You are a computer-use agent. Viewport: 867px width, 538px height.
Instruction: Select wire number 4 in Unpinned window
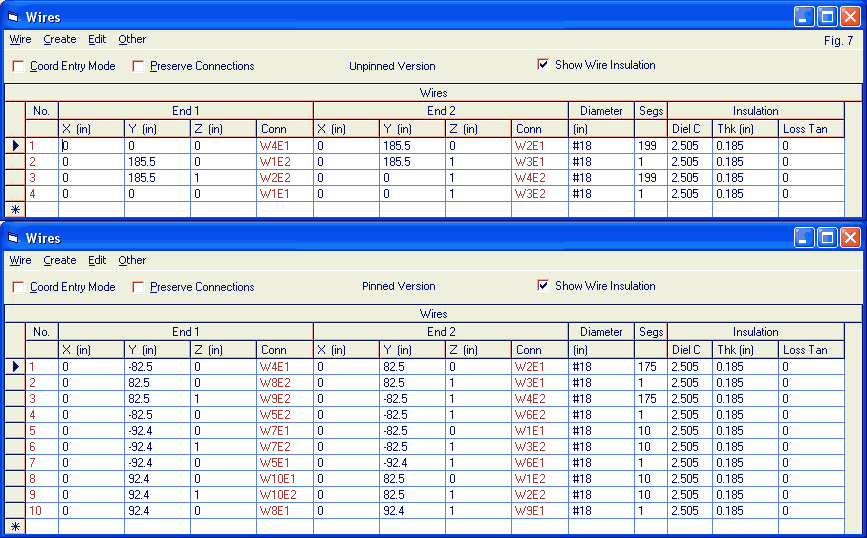(x=42, y=194)
